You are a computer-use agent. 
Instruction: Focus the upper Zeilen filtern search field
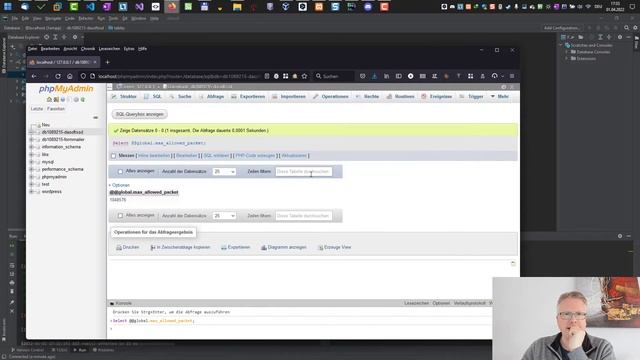tap(304, 171)
